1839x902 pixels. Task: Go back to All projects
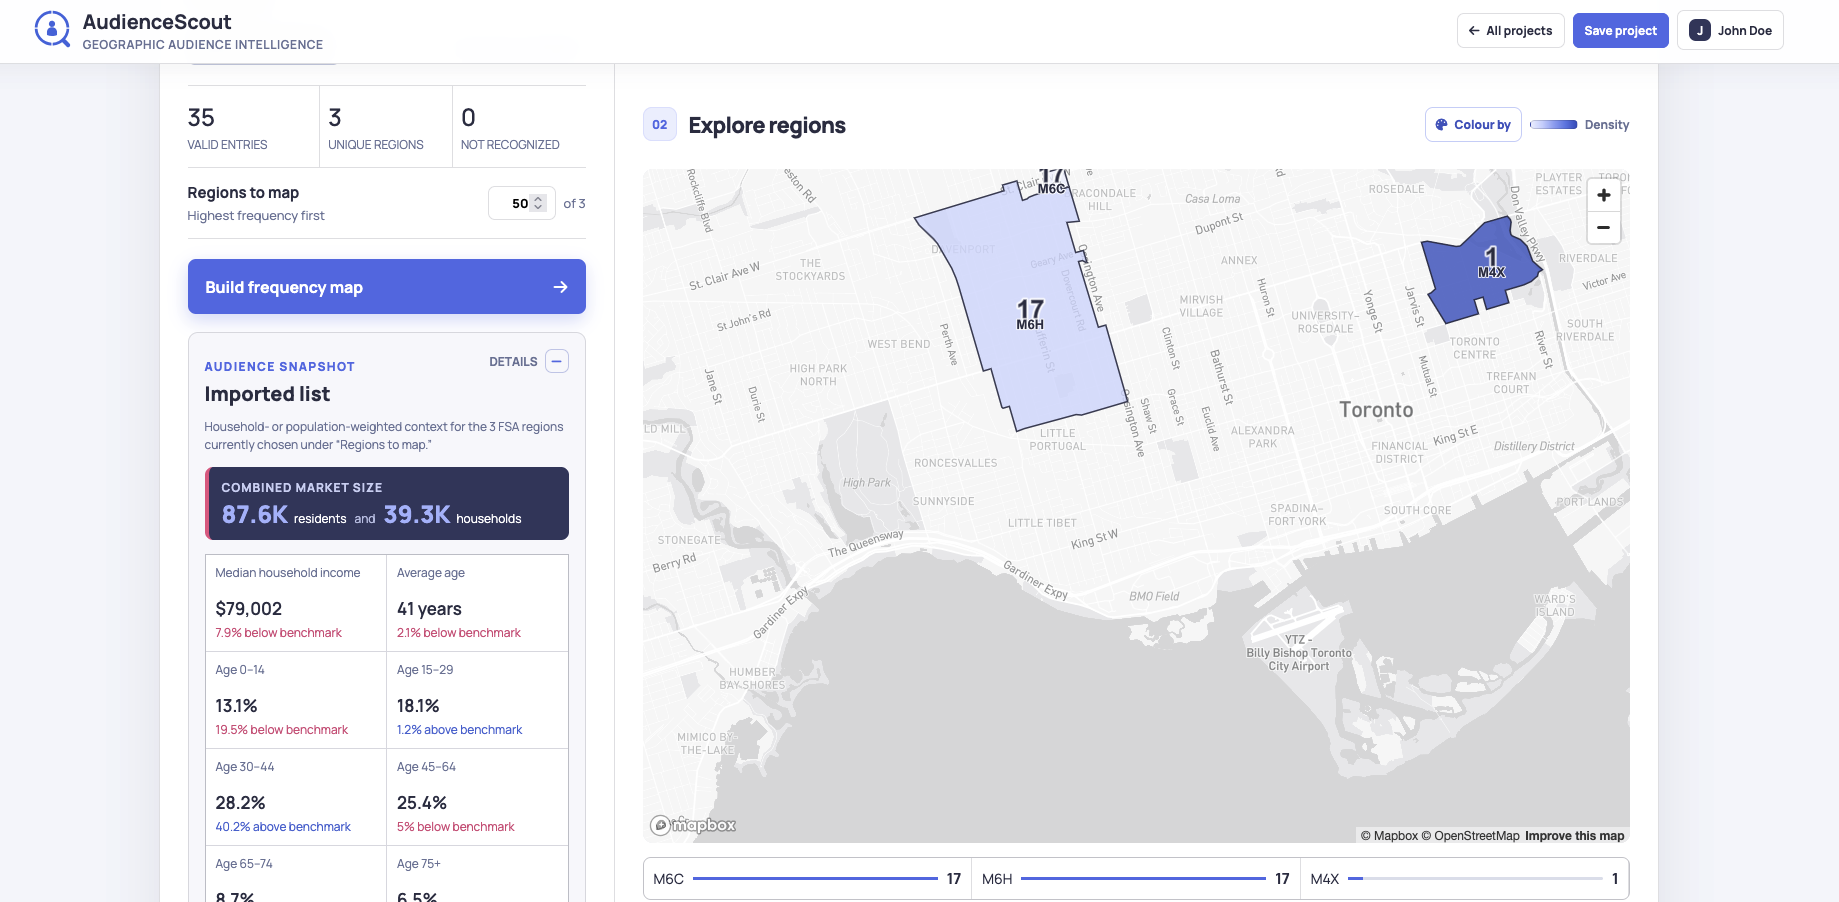coord(1510,31)
